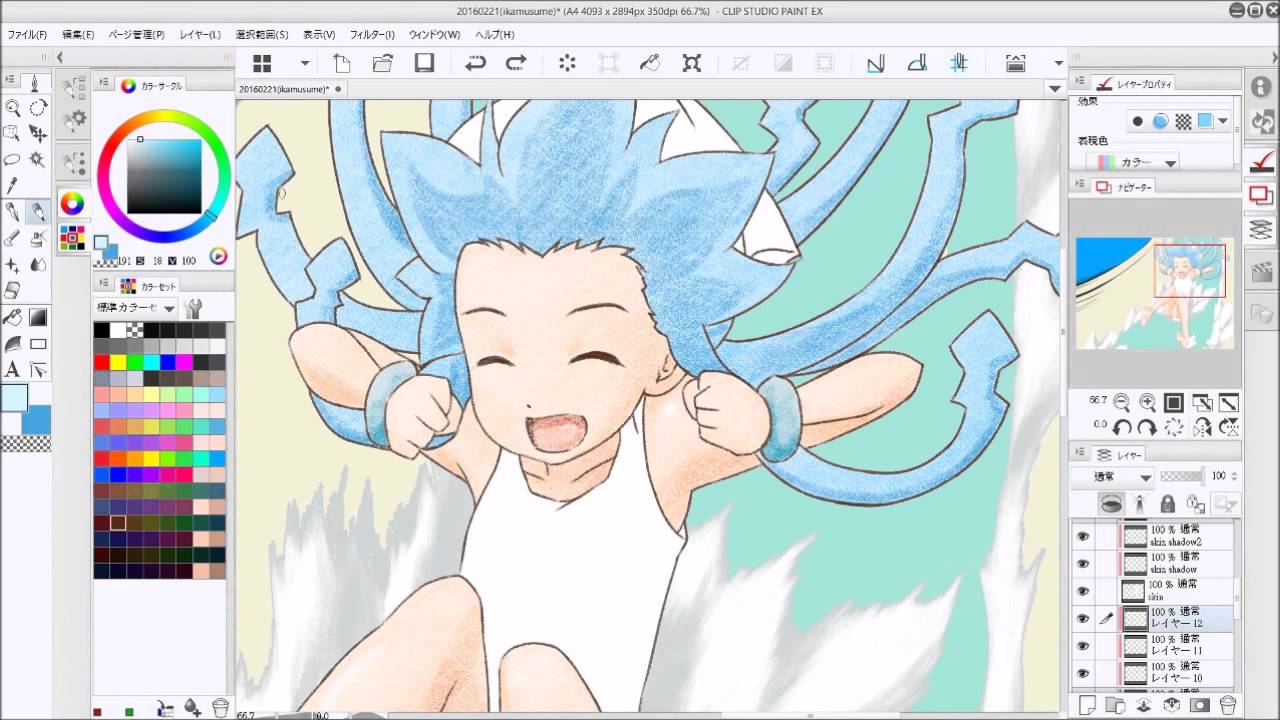The height and width of the screenshot is (720, 1280).
Task: Click the Open folder toolbar icon
Action: click(382, 63)
